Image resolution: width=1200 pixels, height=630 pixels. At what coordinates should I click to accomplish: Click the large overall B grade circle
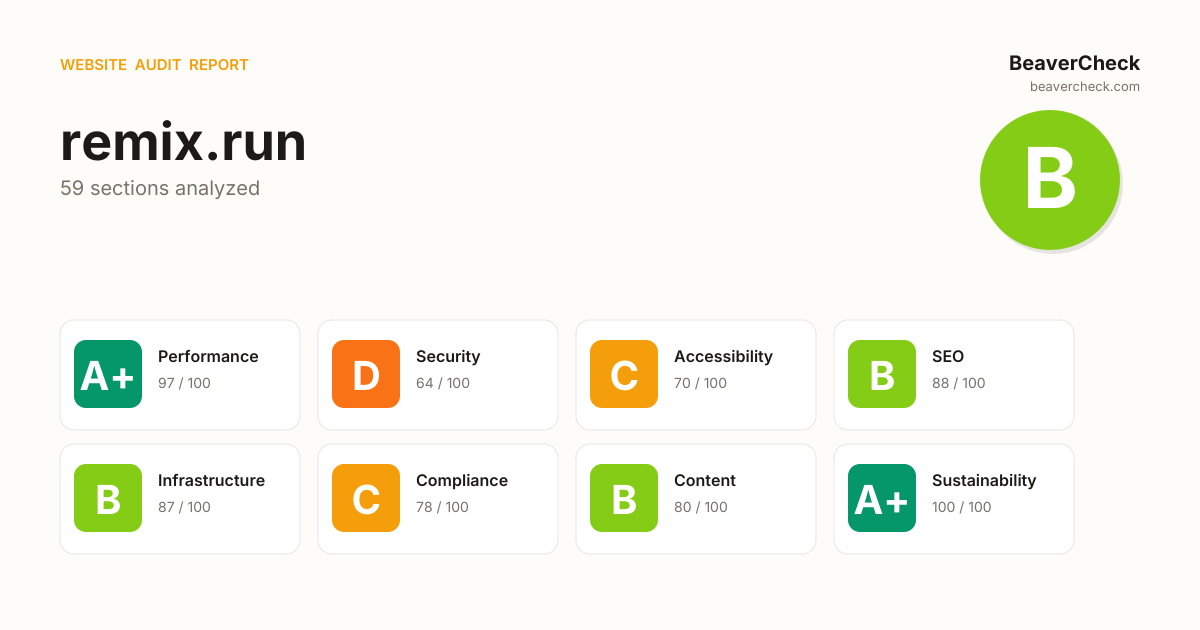(x=1050, y=180)
